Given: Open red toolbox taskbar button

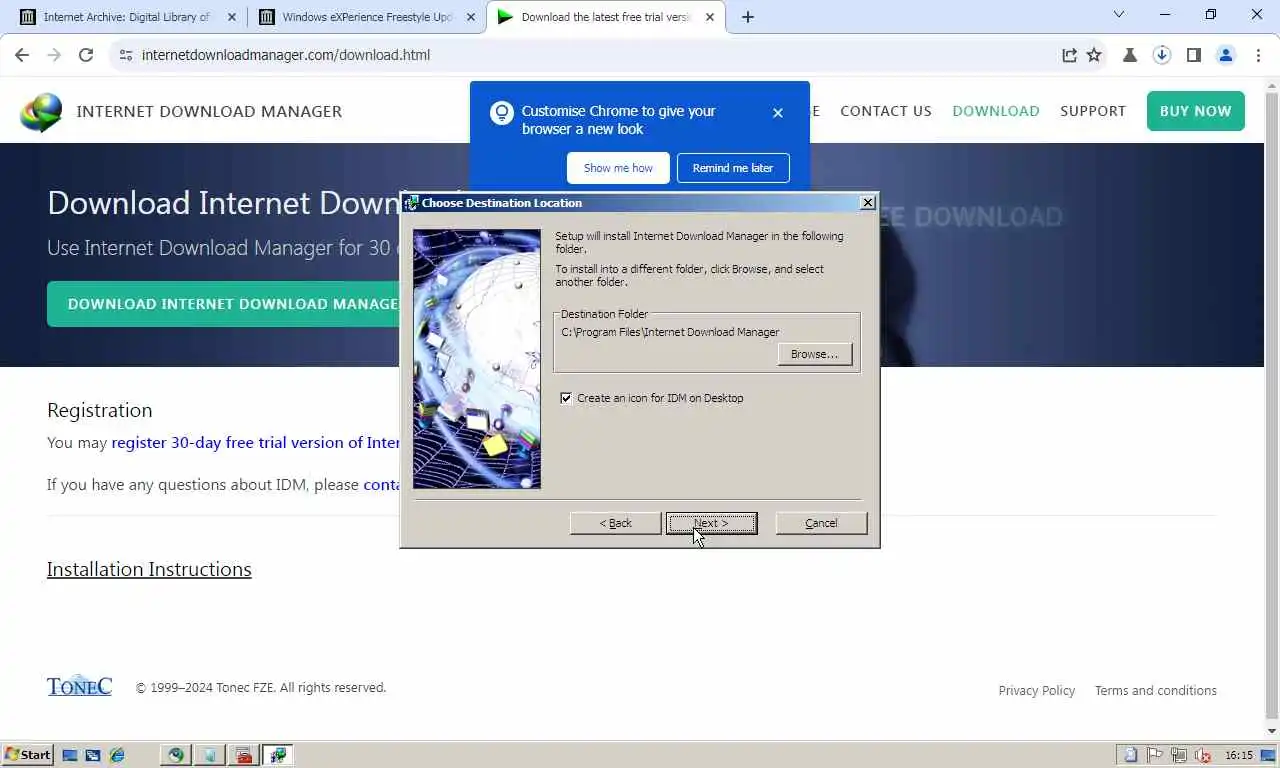Looking at the screenshot, I should [x=244, y=755].
